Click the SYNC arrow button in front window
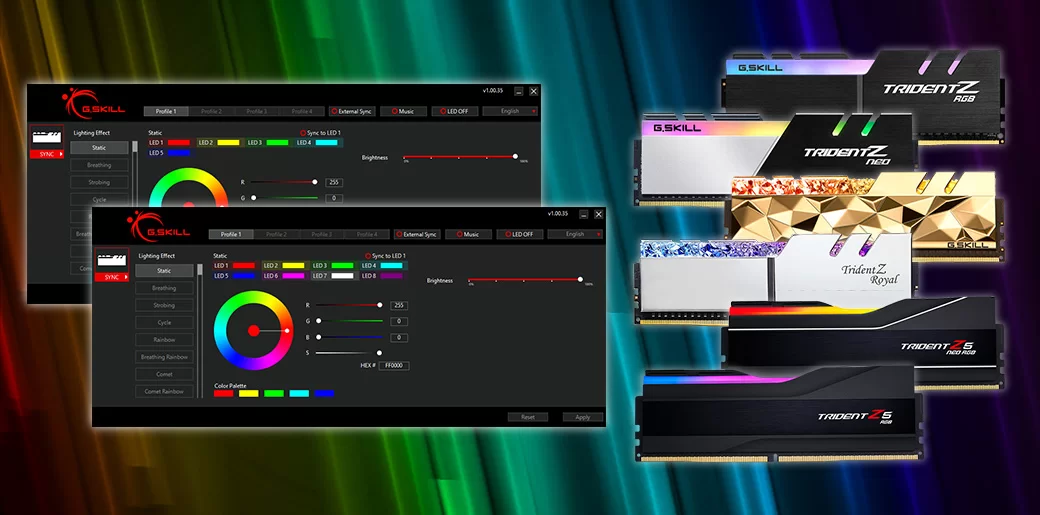 click(x=111, y=277)
